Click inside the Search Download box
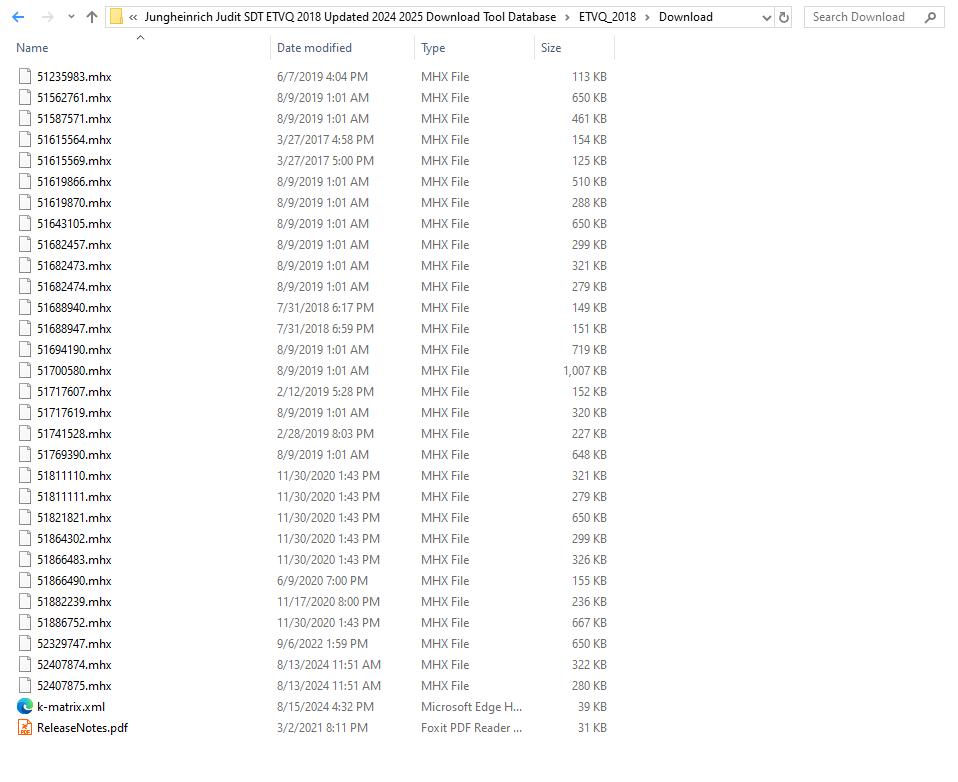958x782 pixels. [x=860, y=16]
